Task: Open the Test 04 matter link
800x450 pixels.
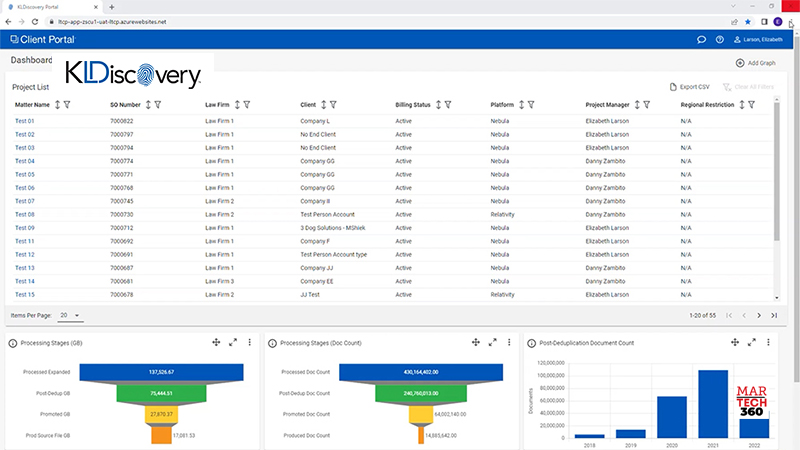Action: [x=24, y=161]
